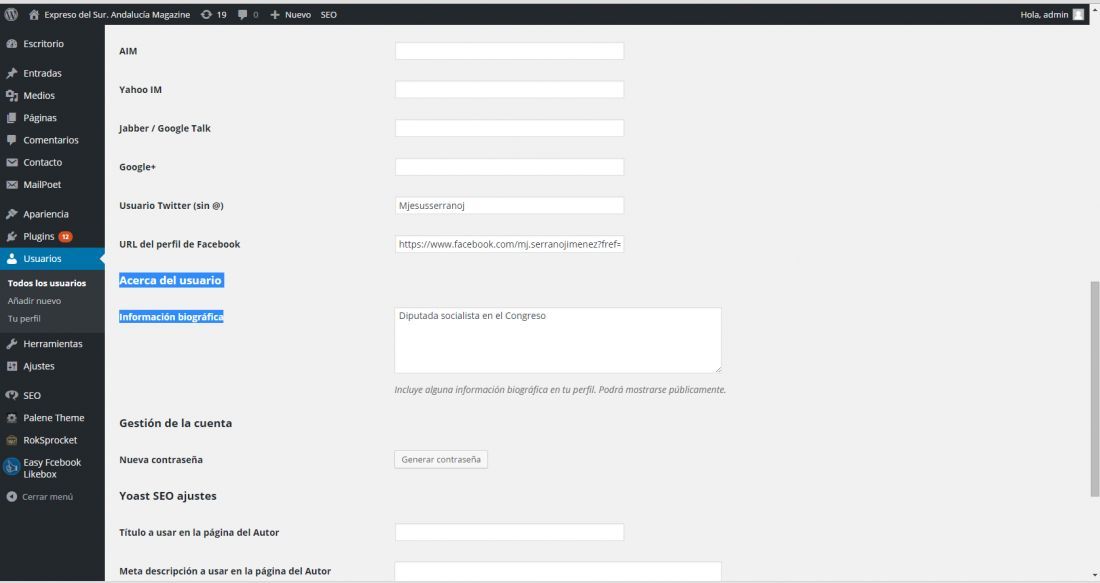Click the Gestión de la cuenta heading
The height and width of the screenshot is (583, 1100).
click(x=175, y=423)
